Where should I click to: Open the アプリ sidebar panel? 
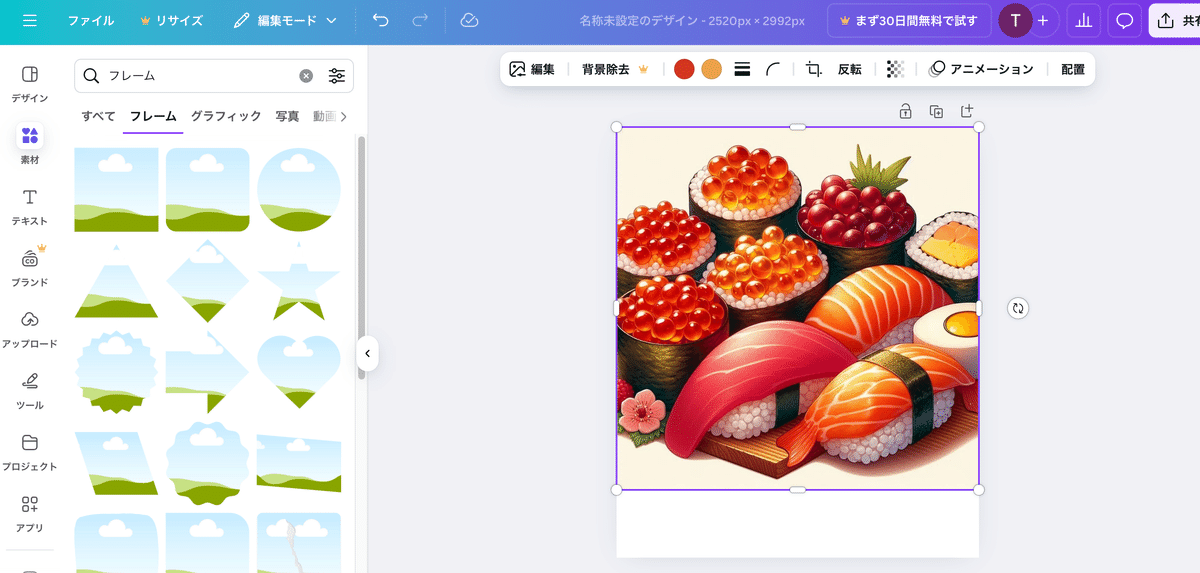click(30, 513)
